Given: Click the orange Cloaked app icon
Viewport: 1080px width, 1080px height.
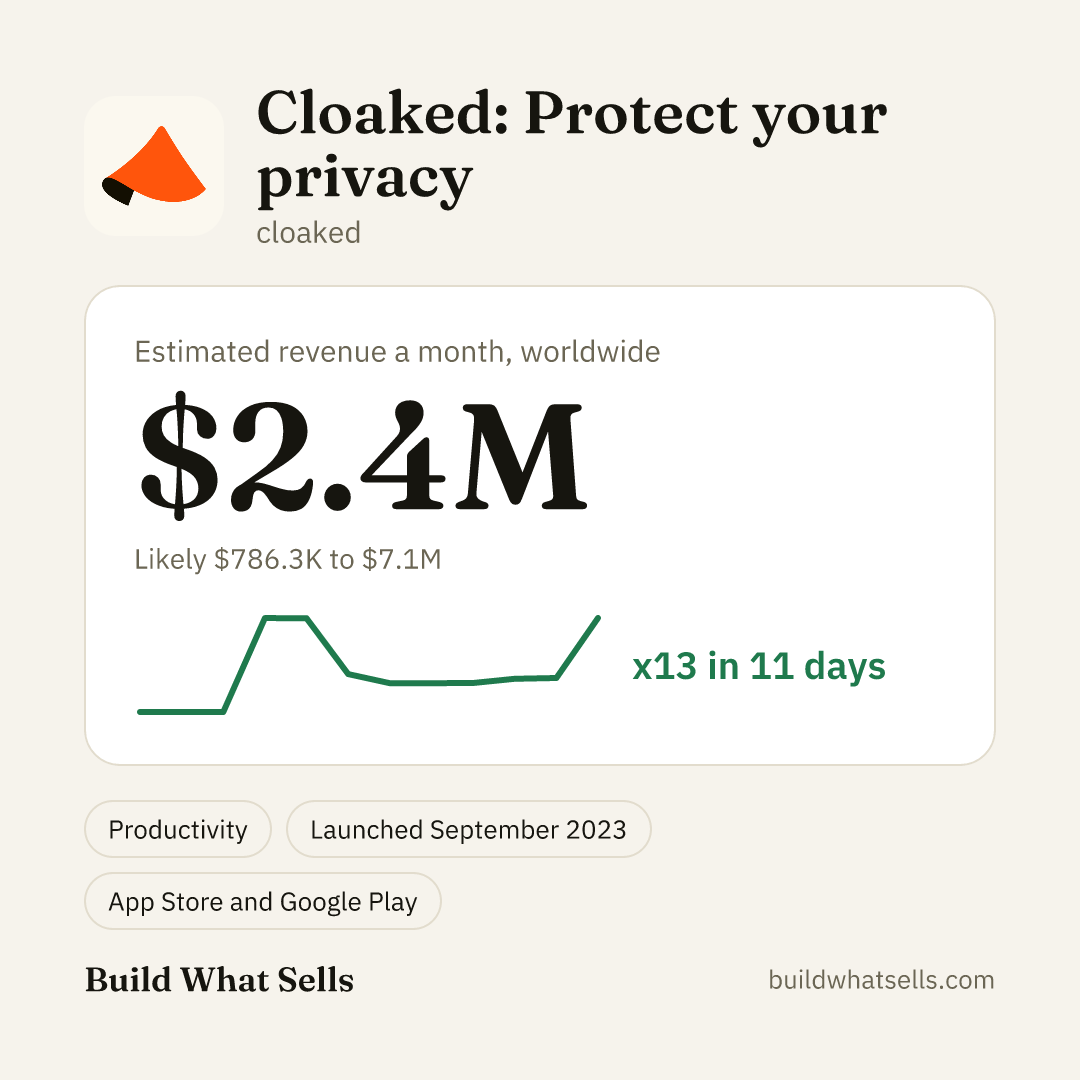Looking at the screenshot, I should pos(154,166).
